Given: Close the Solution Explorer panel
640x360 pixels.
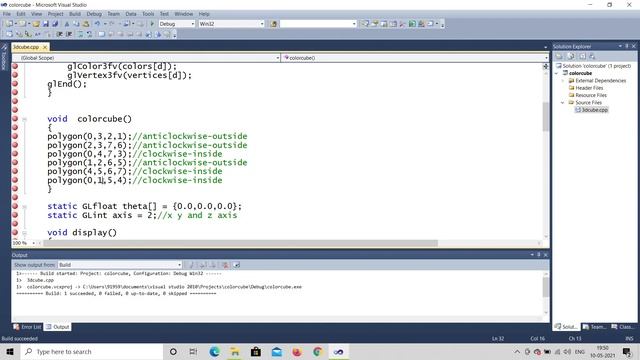Looking at the screenshot, I should coord(634,46).
